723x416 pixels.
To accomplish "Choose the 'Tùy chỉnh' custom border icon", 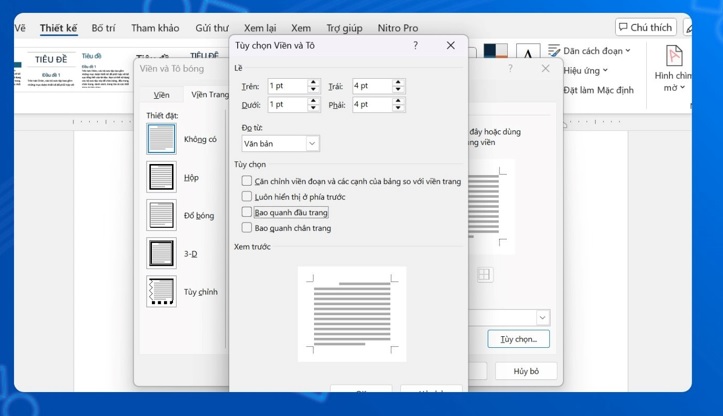I will [161, 291].
